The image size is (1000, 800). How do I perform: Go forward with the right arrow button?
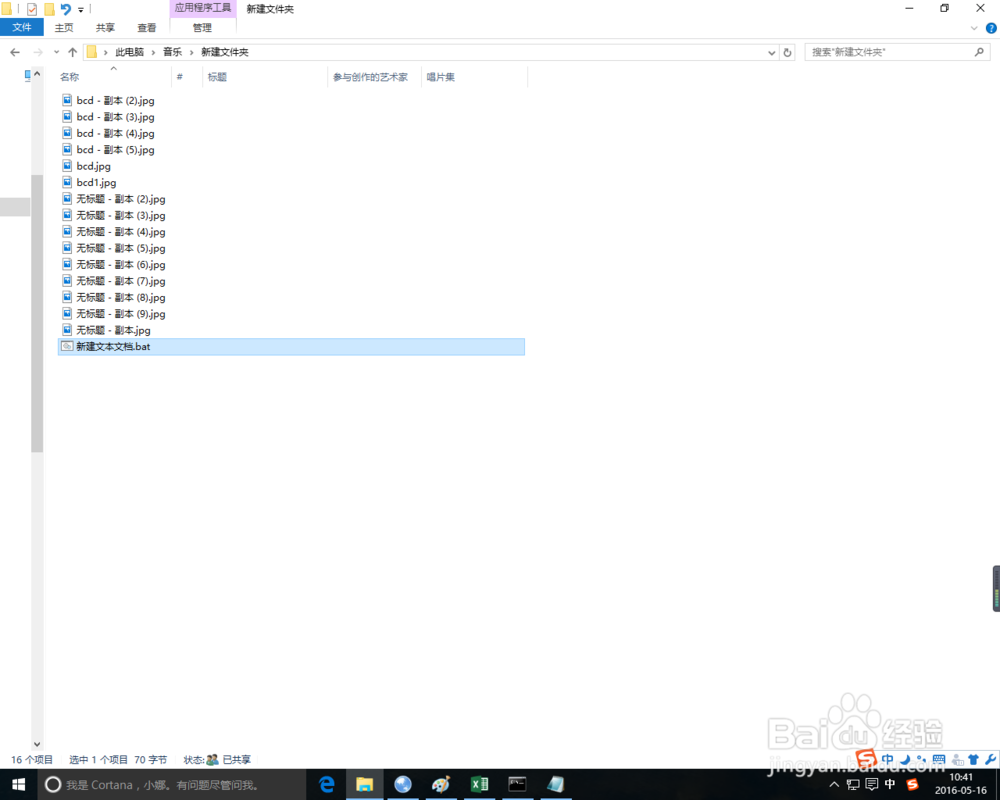(x=38, y=52)
